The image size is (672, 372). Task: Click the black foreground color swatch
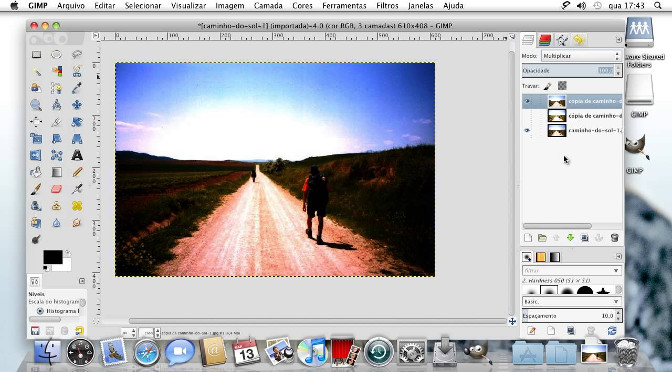pos(53,257)
